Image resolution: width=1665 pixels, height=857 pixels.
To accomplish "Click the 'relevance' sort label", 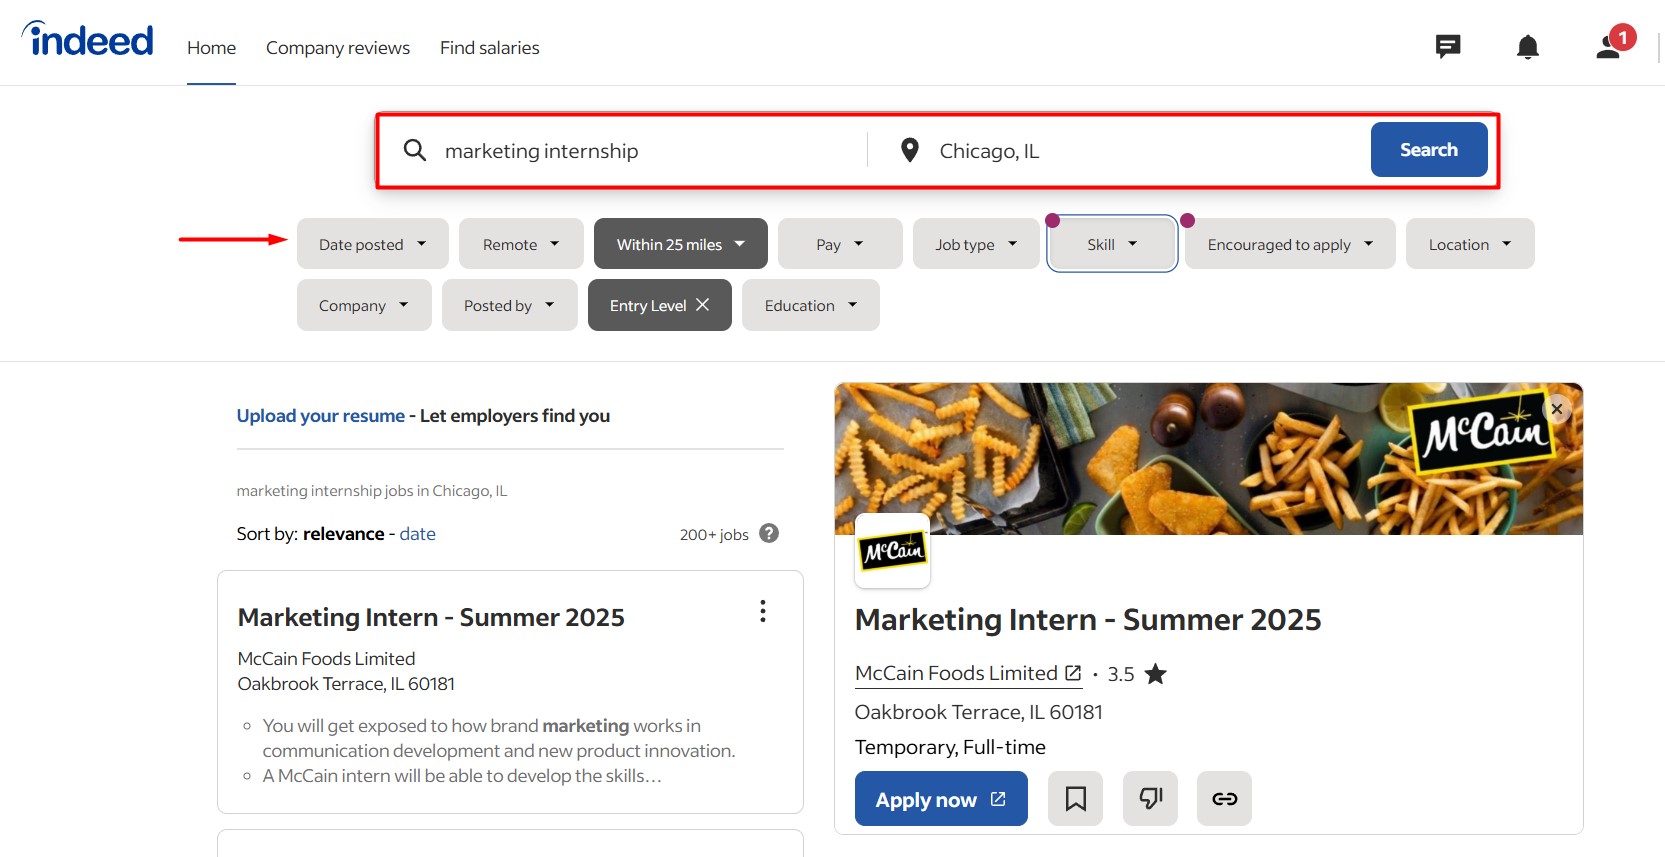I will [344, 534].
